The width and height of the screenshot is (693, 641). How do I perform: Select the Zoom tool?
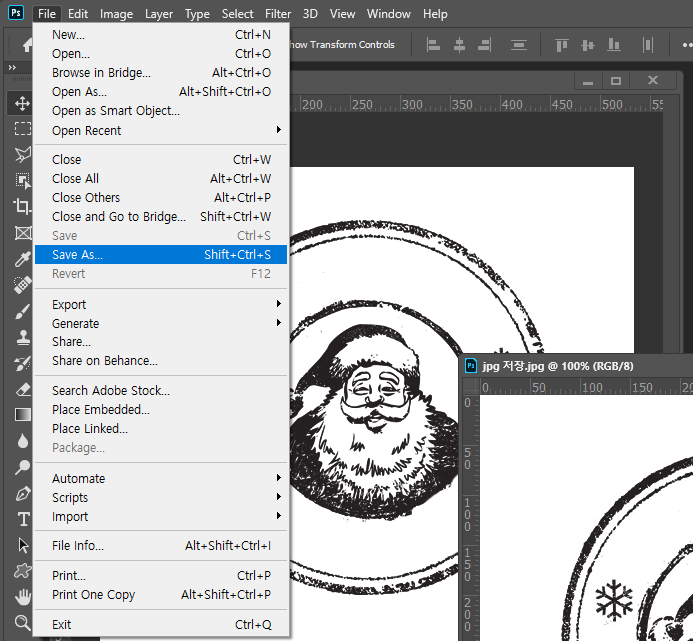[22, 622]
